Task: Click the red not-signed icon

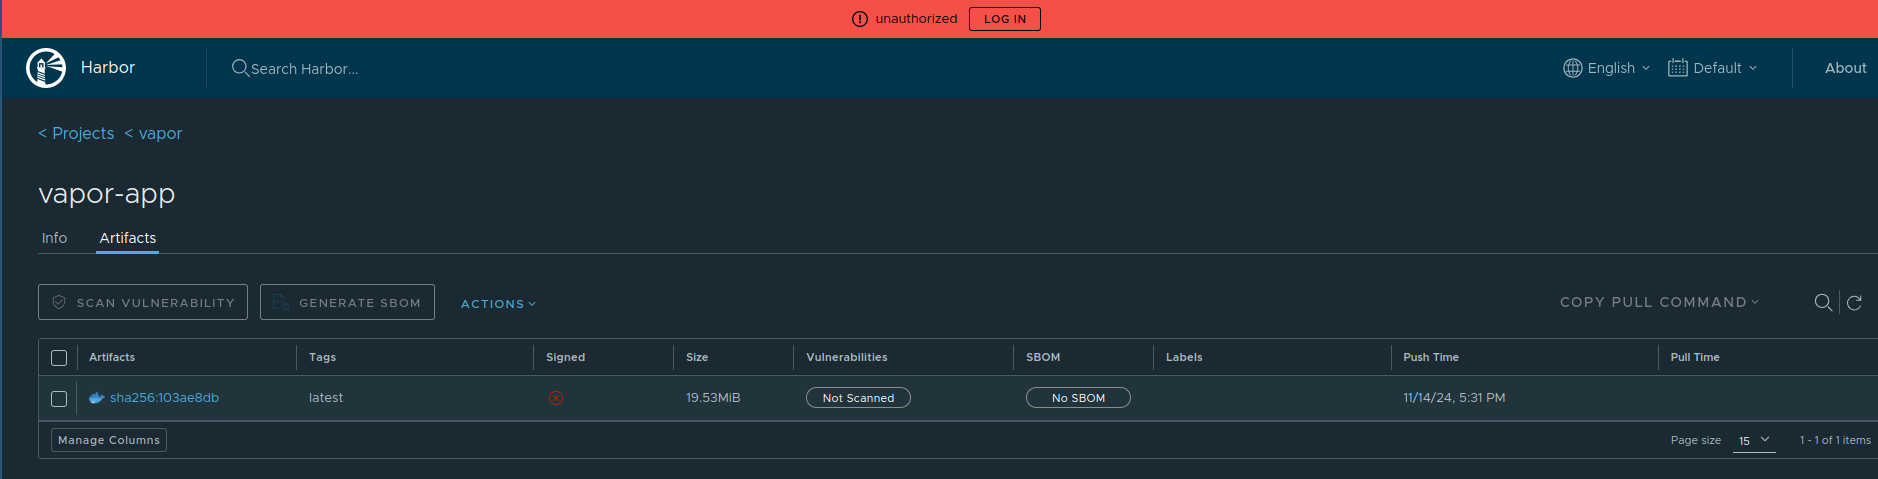Action: [556, 398]
